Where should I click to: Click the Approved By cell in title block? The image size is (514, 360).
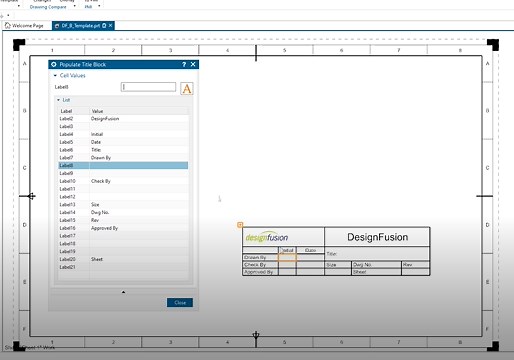tap(260, 272)
